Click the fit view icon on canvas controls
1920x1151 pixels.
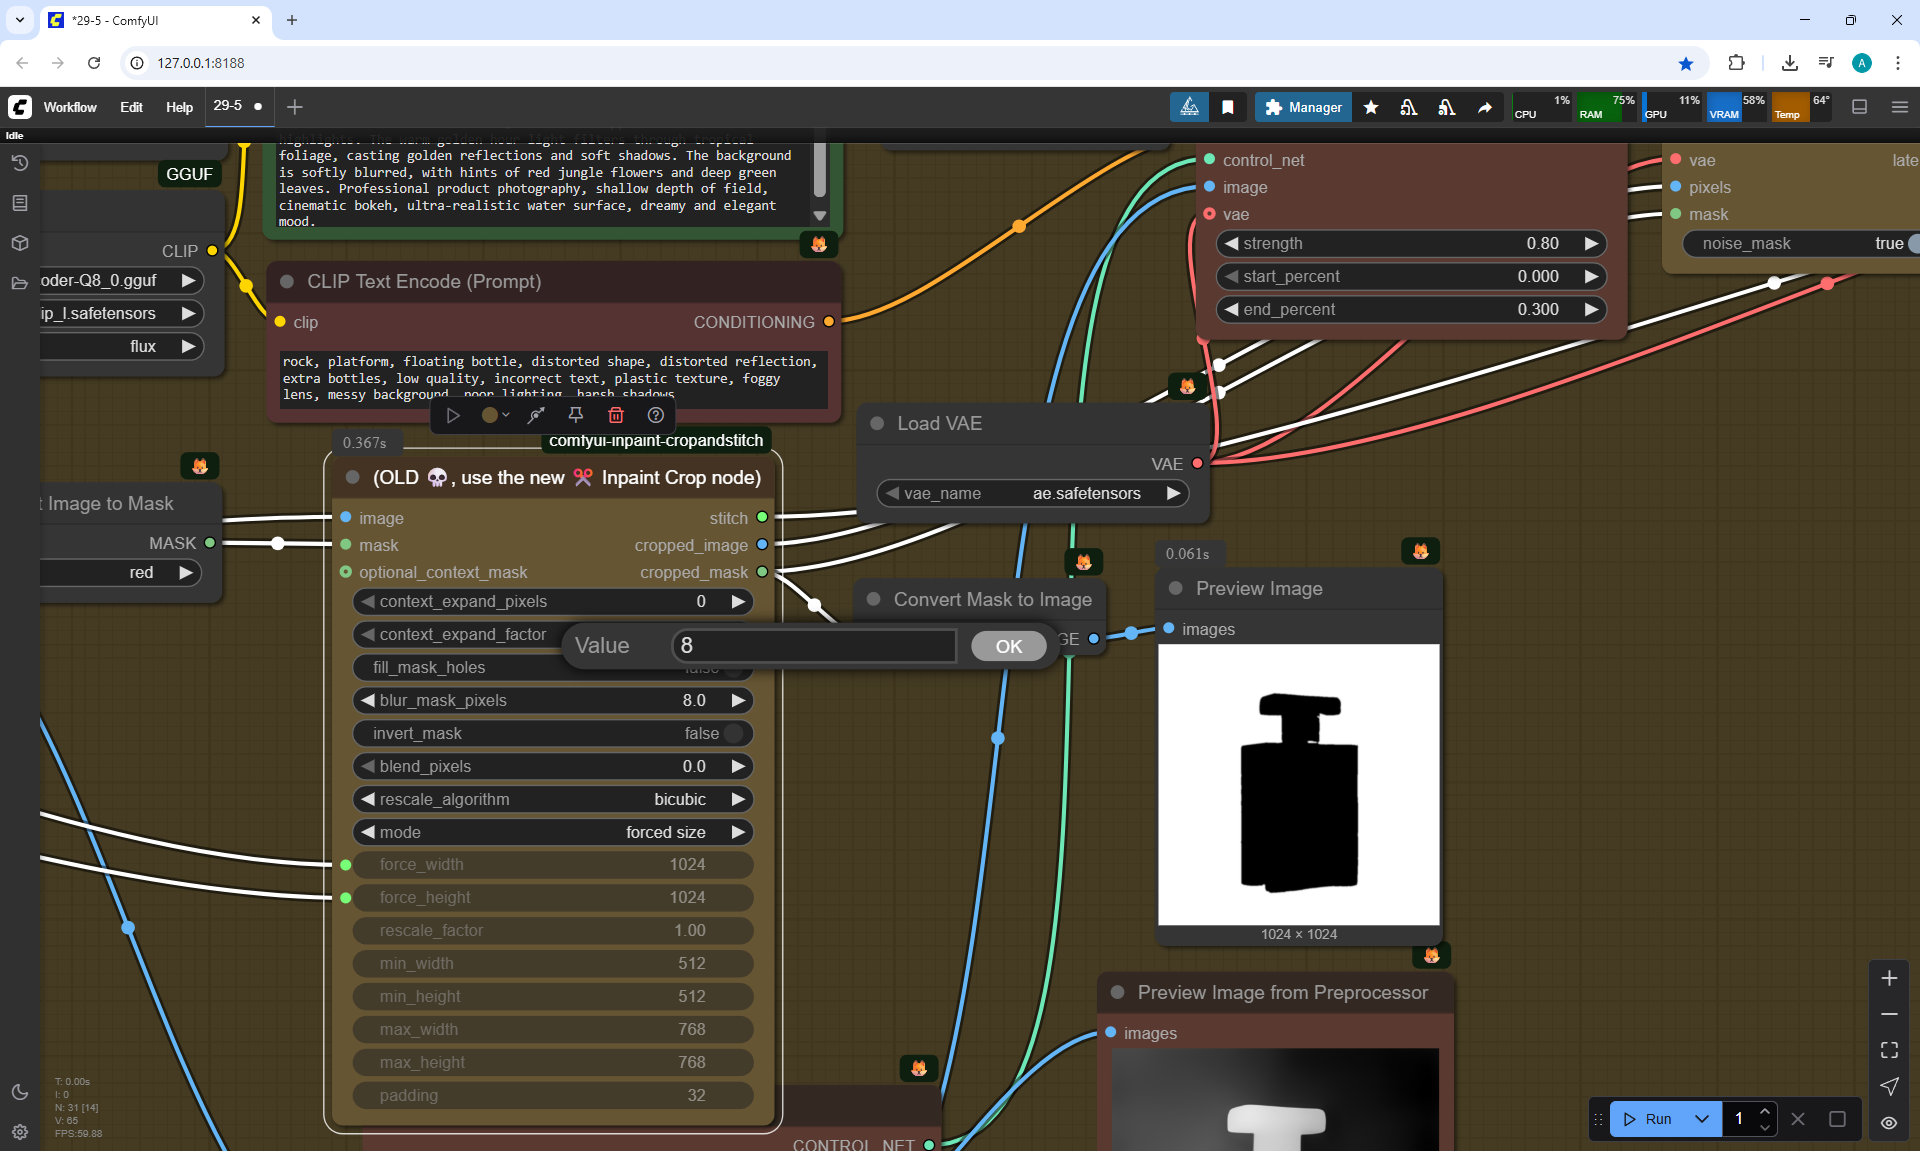(x=1889, y=1050)
